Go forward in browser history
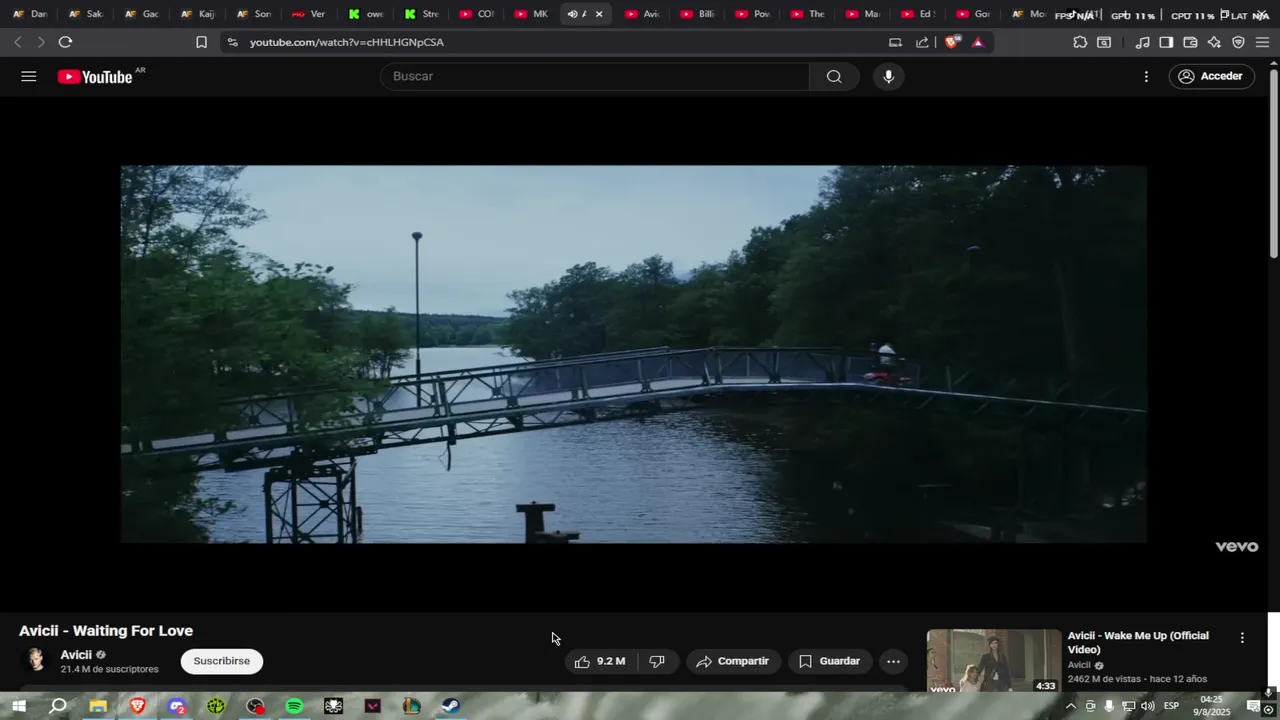The width and height of the screenshot is (1280, 720). point(40,42)
